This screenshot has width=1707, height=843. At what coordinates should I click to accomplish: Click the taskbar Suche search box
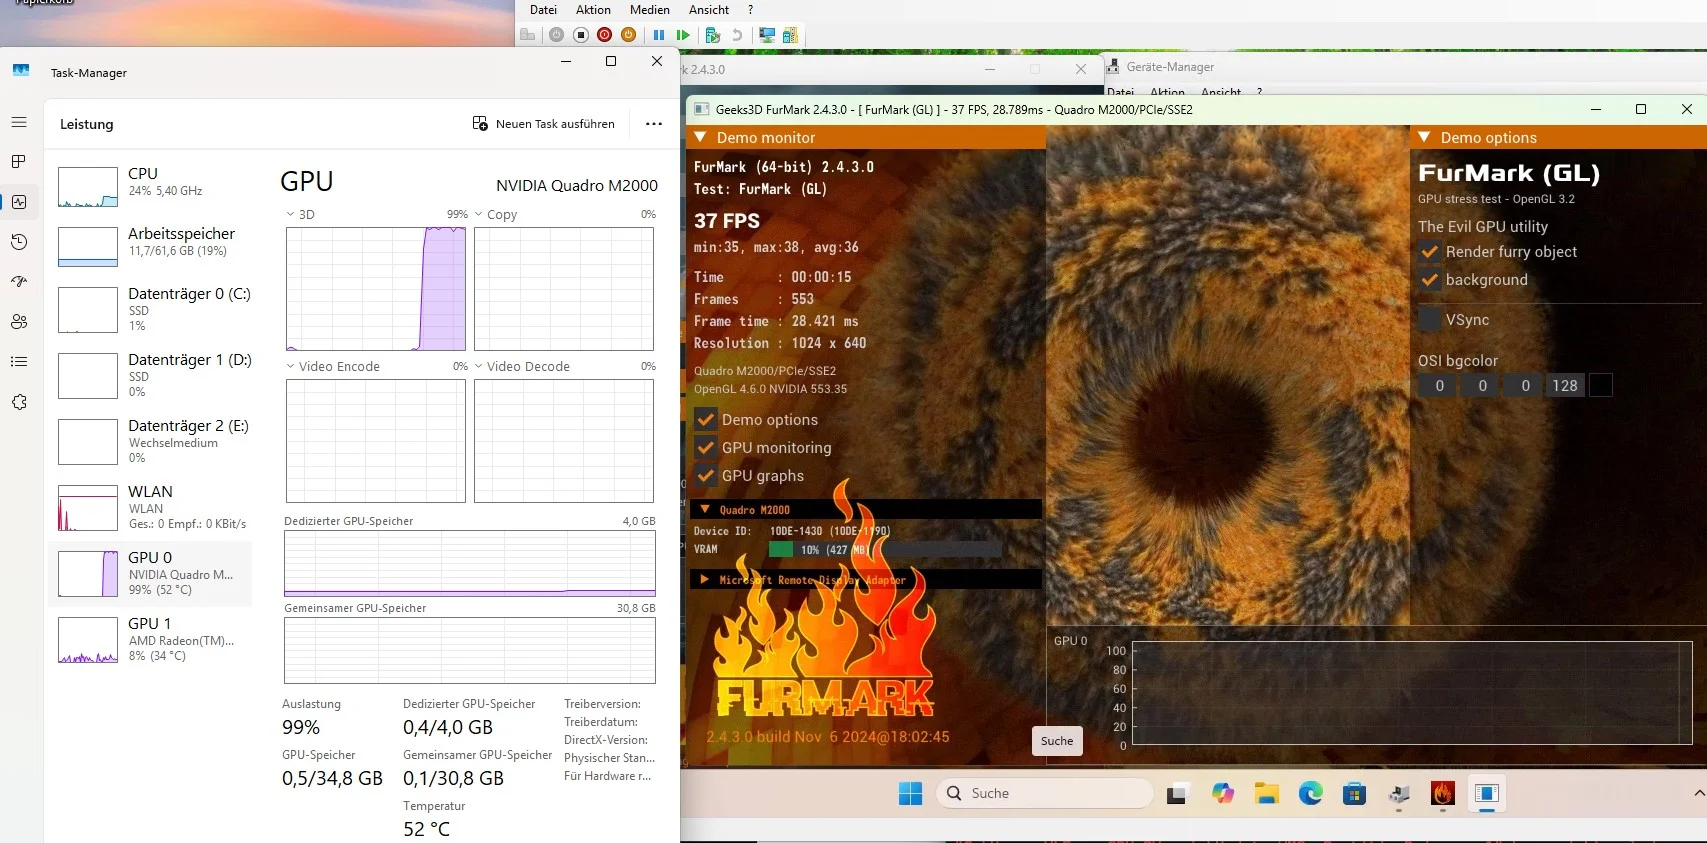(x=1044, y=793)
